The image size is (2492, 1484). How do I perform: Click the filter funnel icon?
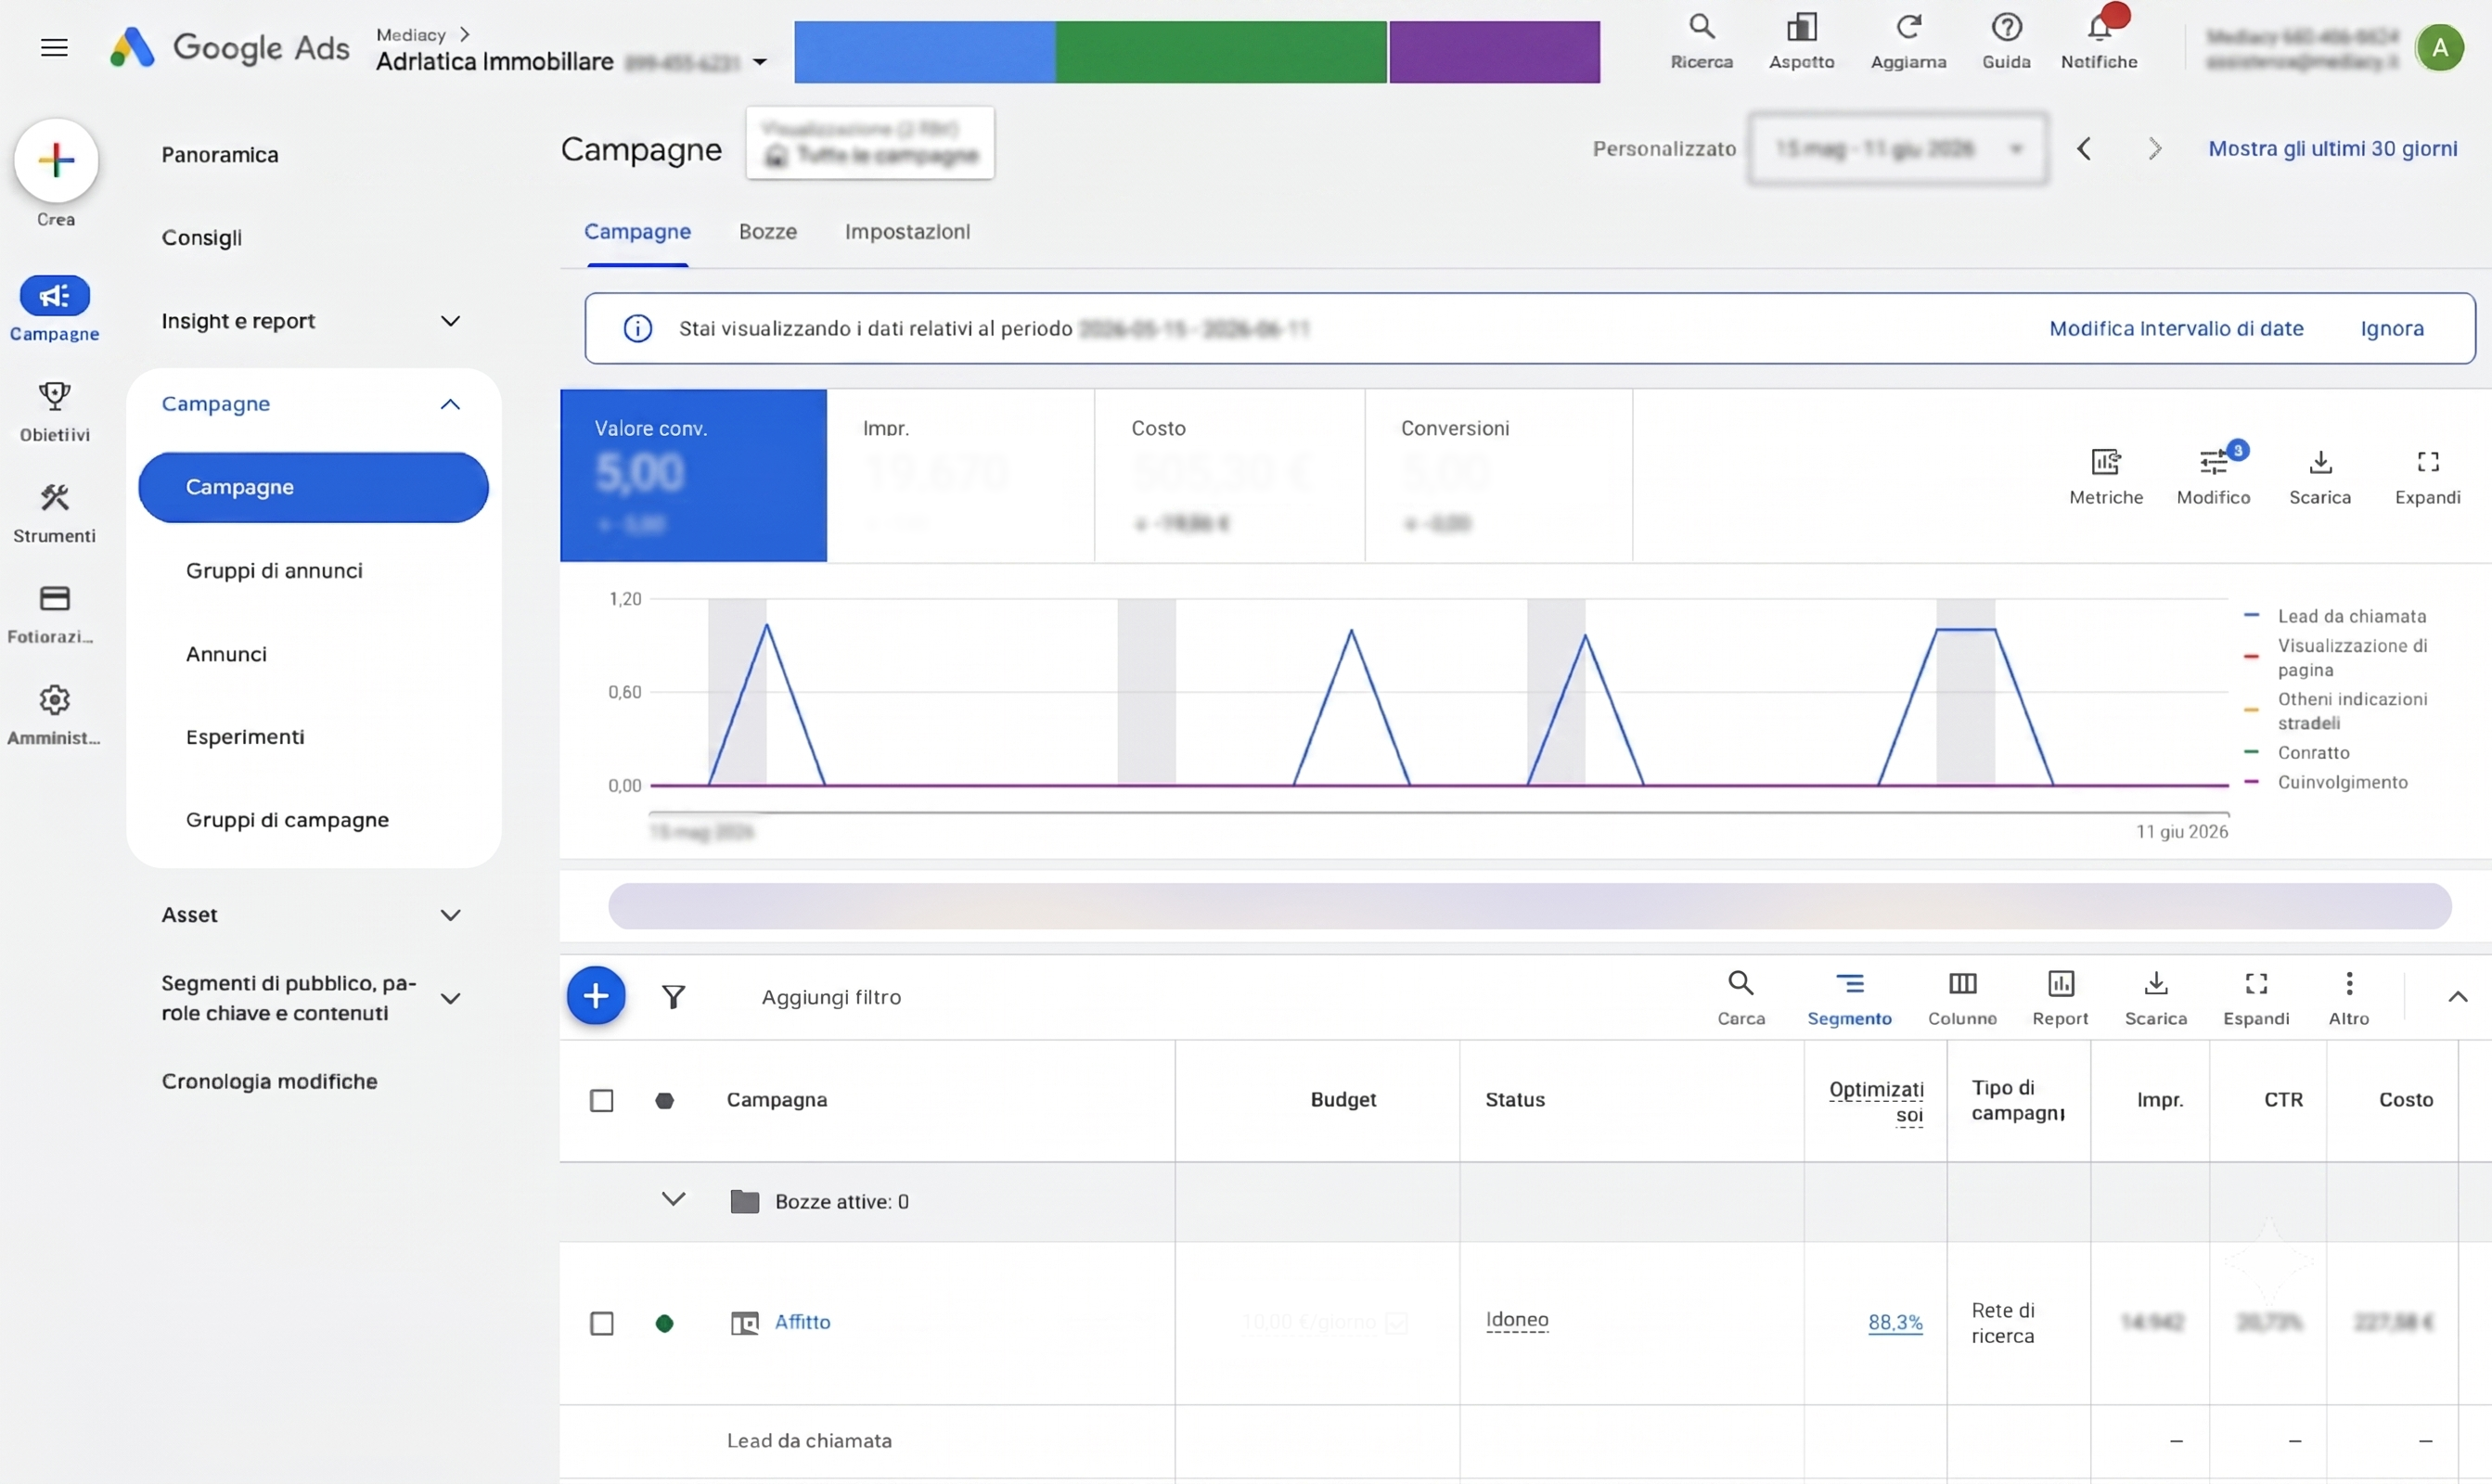[674, 996]
